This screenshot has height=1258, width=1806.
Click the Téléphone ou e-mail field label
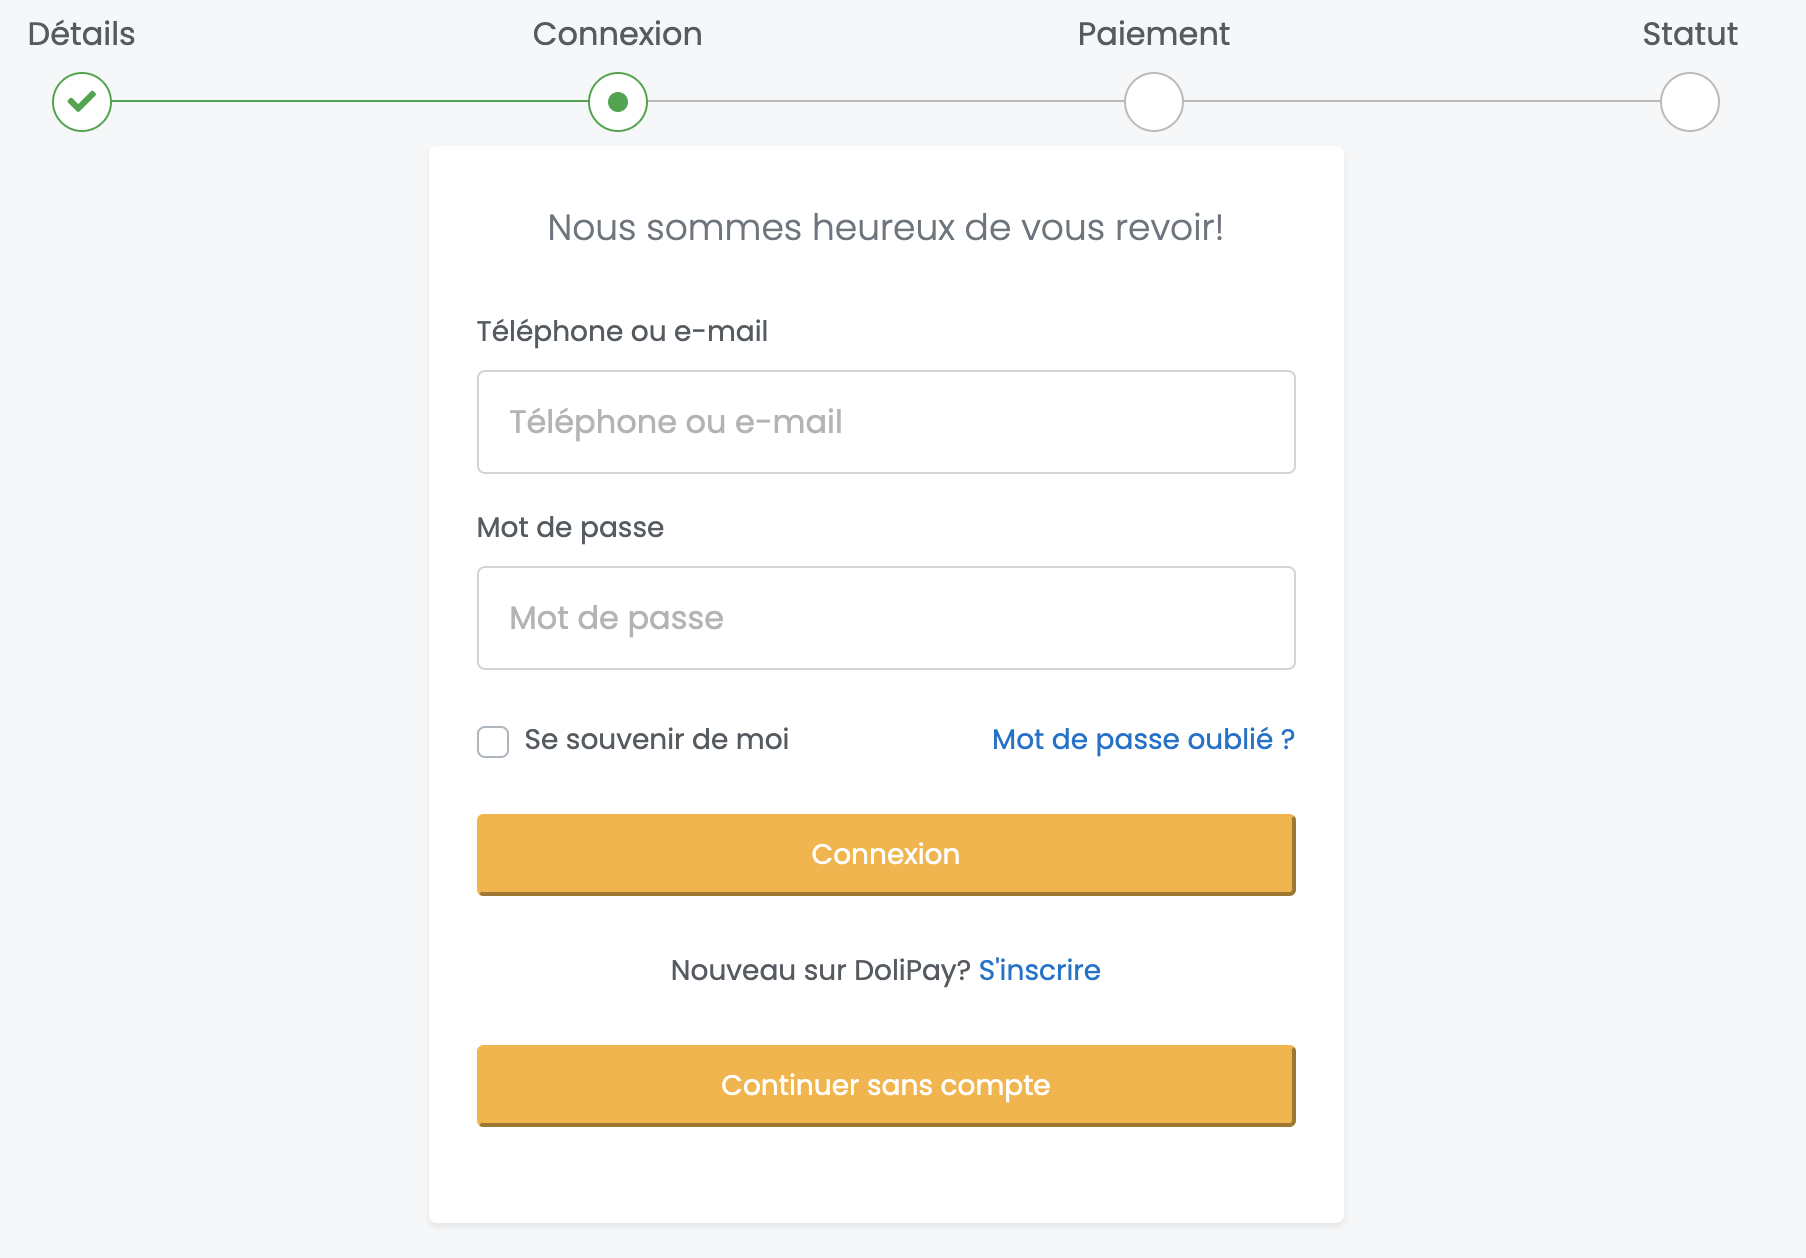pyautogui.click(x=622, y=331)
